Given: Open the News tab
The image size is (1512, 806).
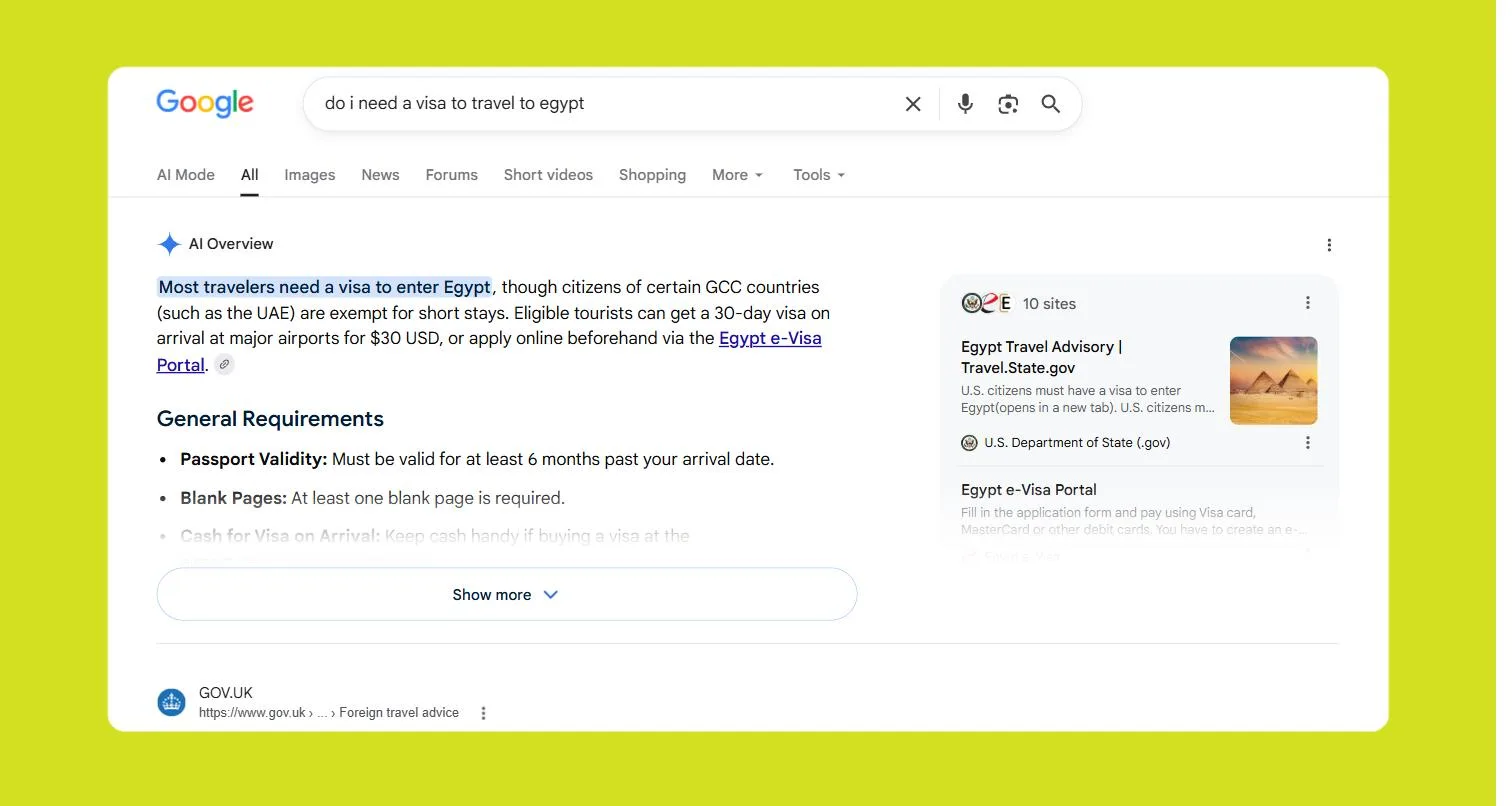Looking at the screenshot, I should (x=380, y=175).
